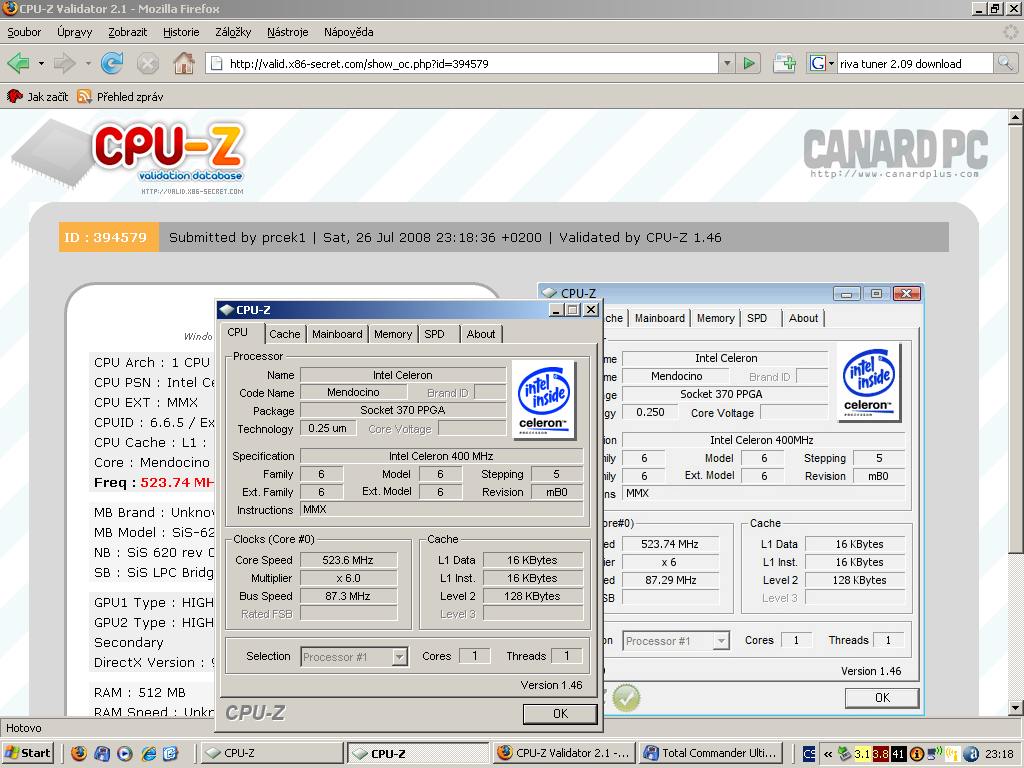Click the orange ID : 394579 label
The image size is (1024, 768).
coord(108,237)
